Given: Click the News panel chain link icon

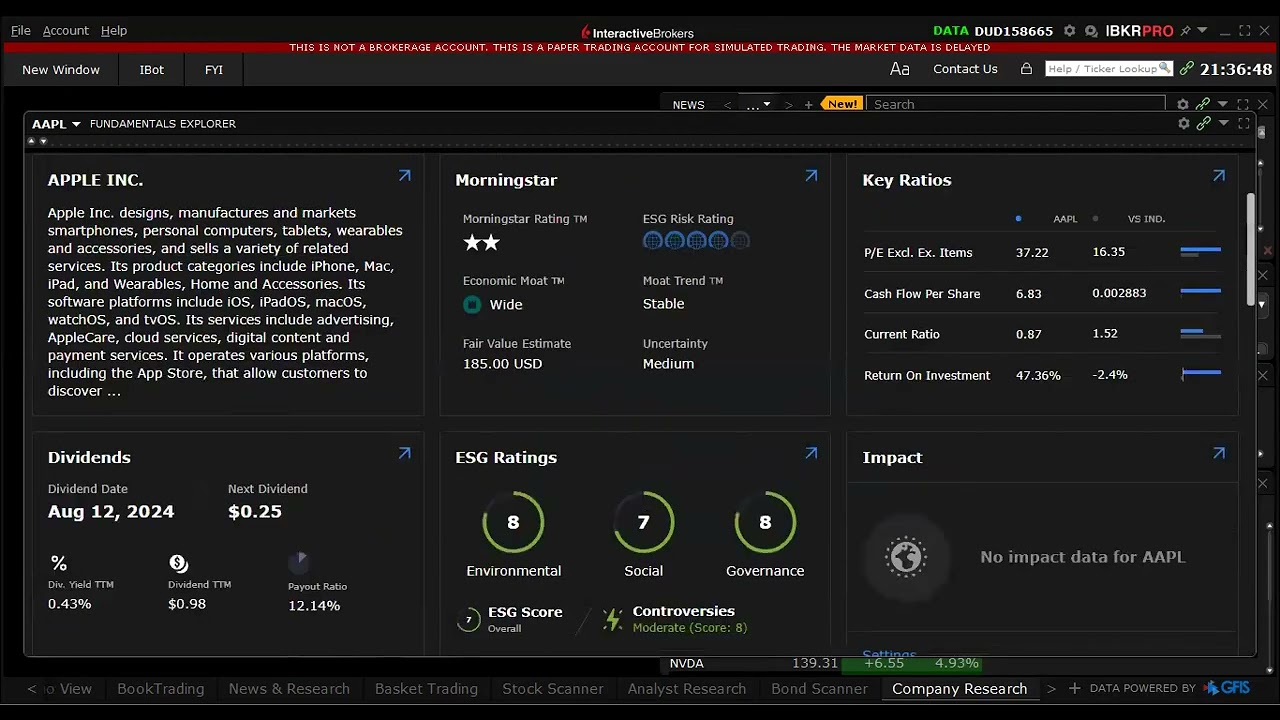Looking at the screenshot, I should pyautogui.click(x=1203, y=104).
